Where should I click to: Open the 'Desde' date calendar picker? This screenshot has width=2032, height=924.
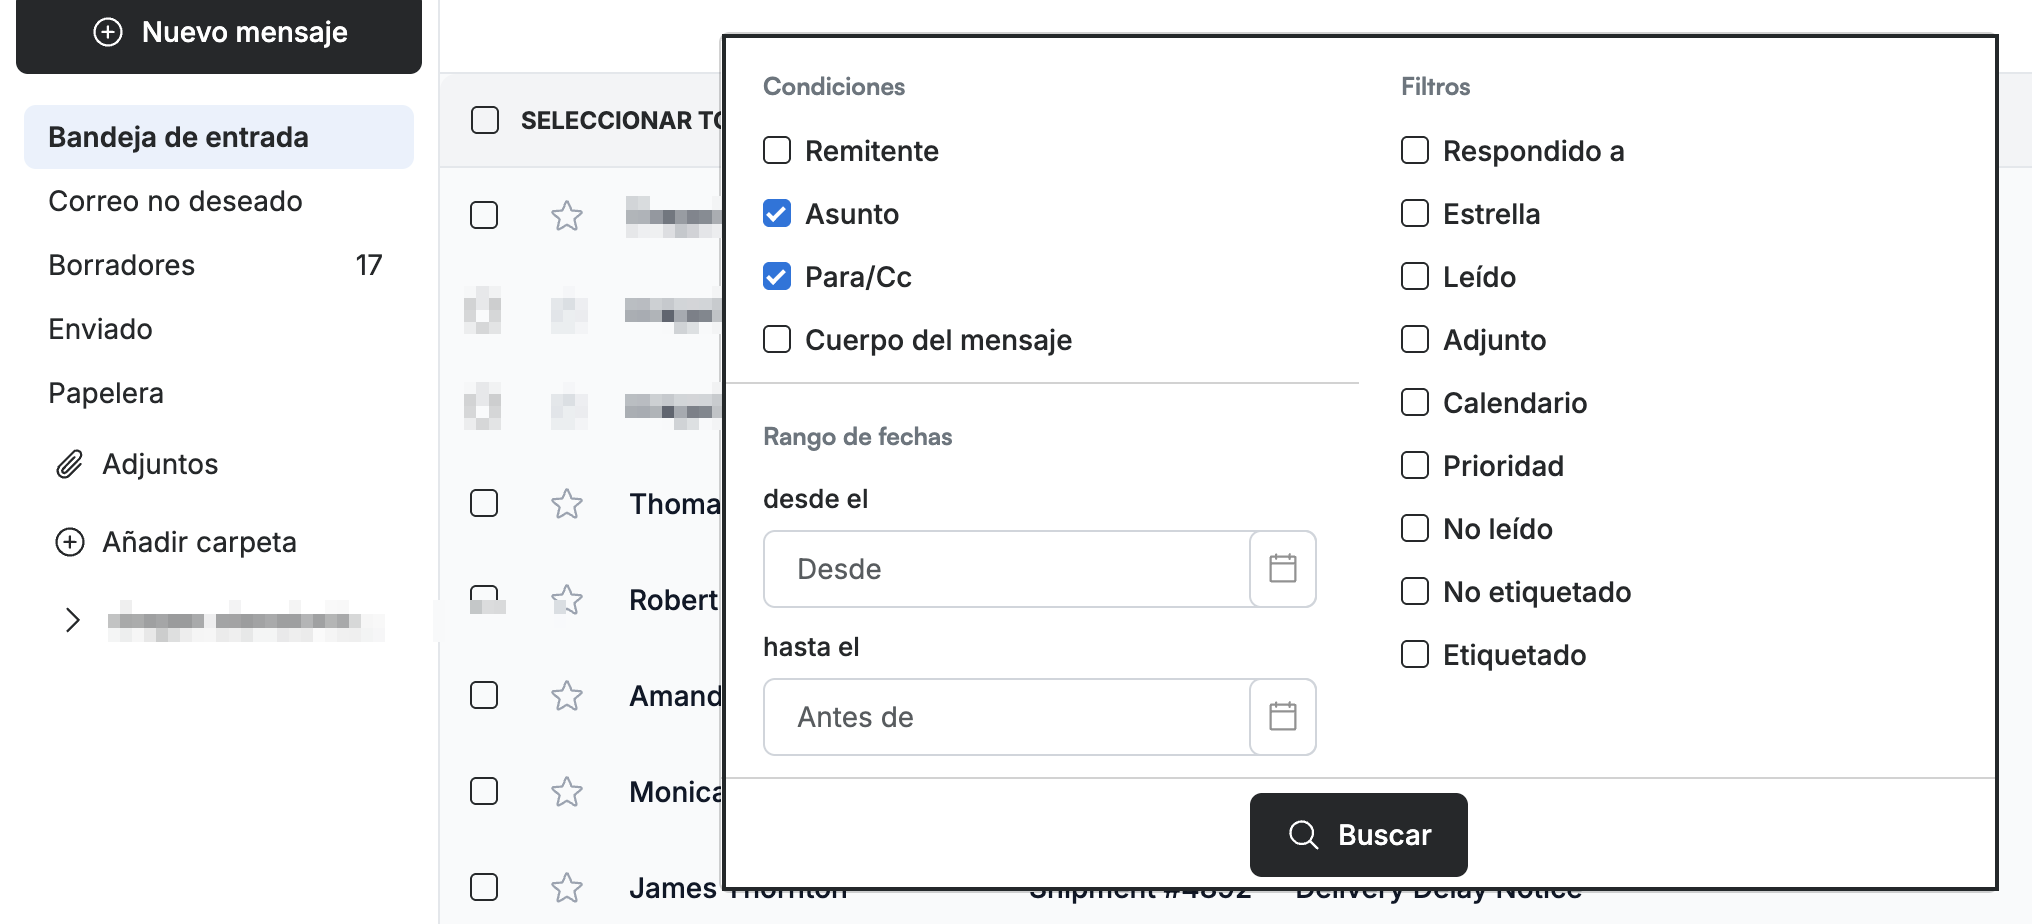tap(1283, 569)
